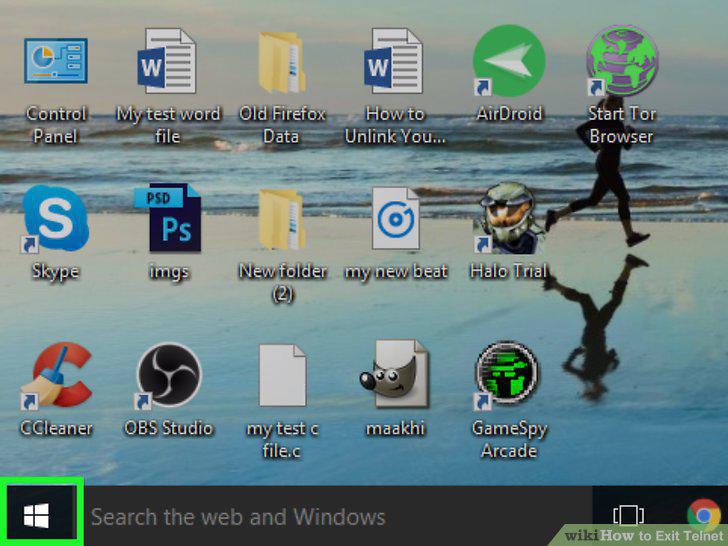728x546 pixels.
Task: Click the my new beat label text
Action: 396,272
